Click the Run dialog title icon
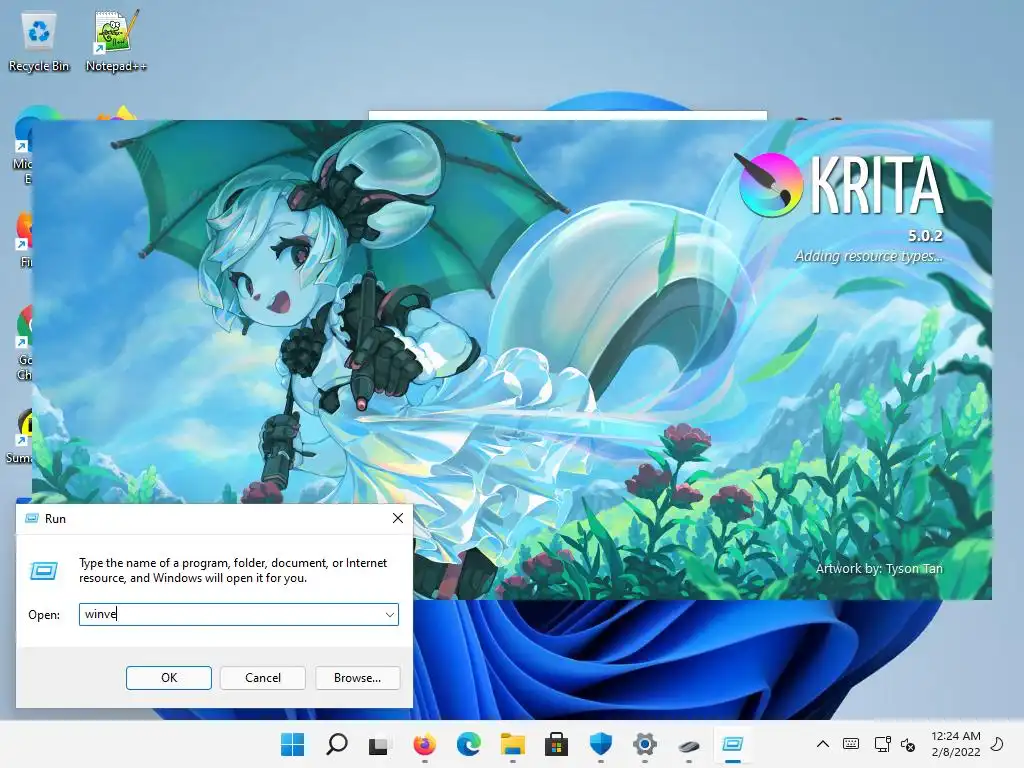The height and width of the screenshot is (768, 1024). point(31,519)
